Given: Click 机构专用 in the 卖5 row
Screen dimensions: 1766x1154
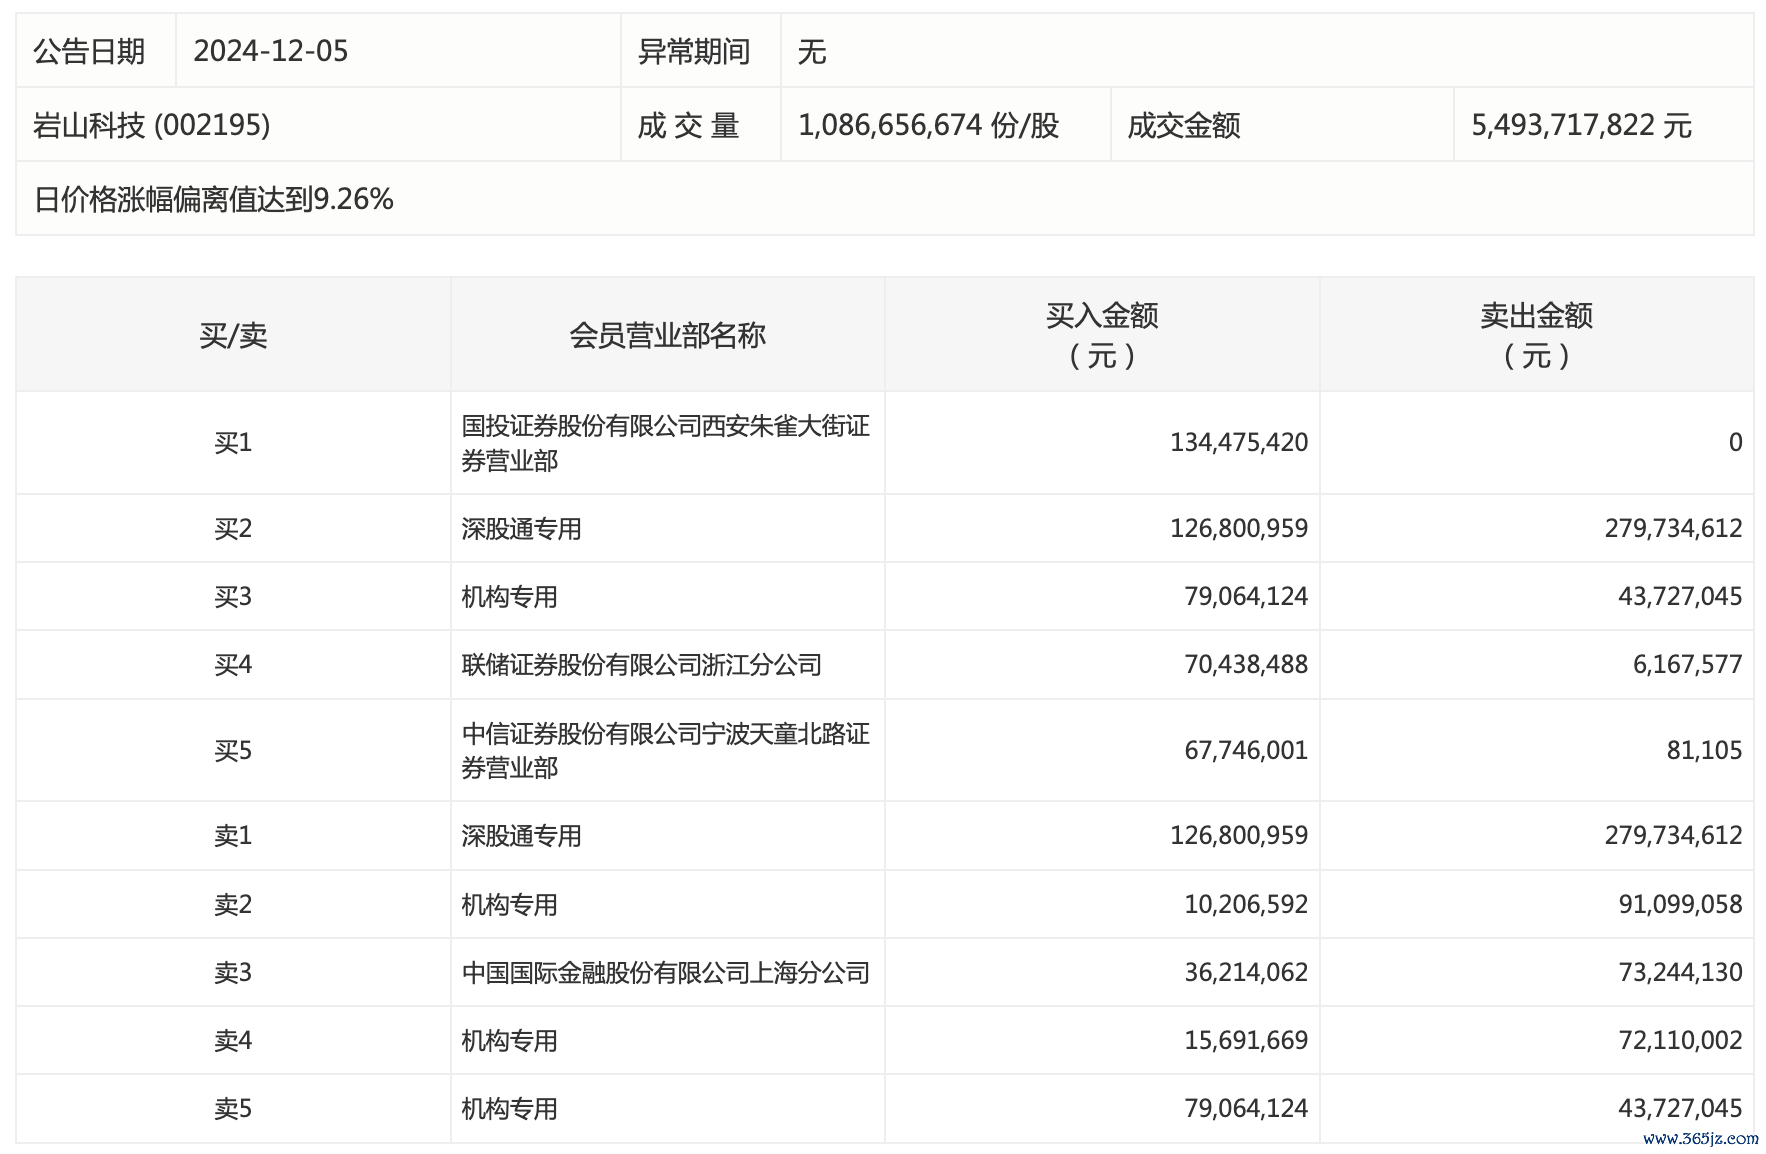Looking at the screenshot, I should [509, 1109].
